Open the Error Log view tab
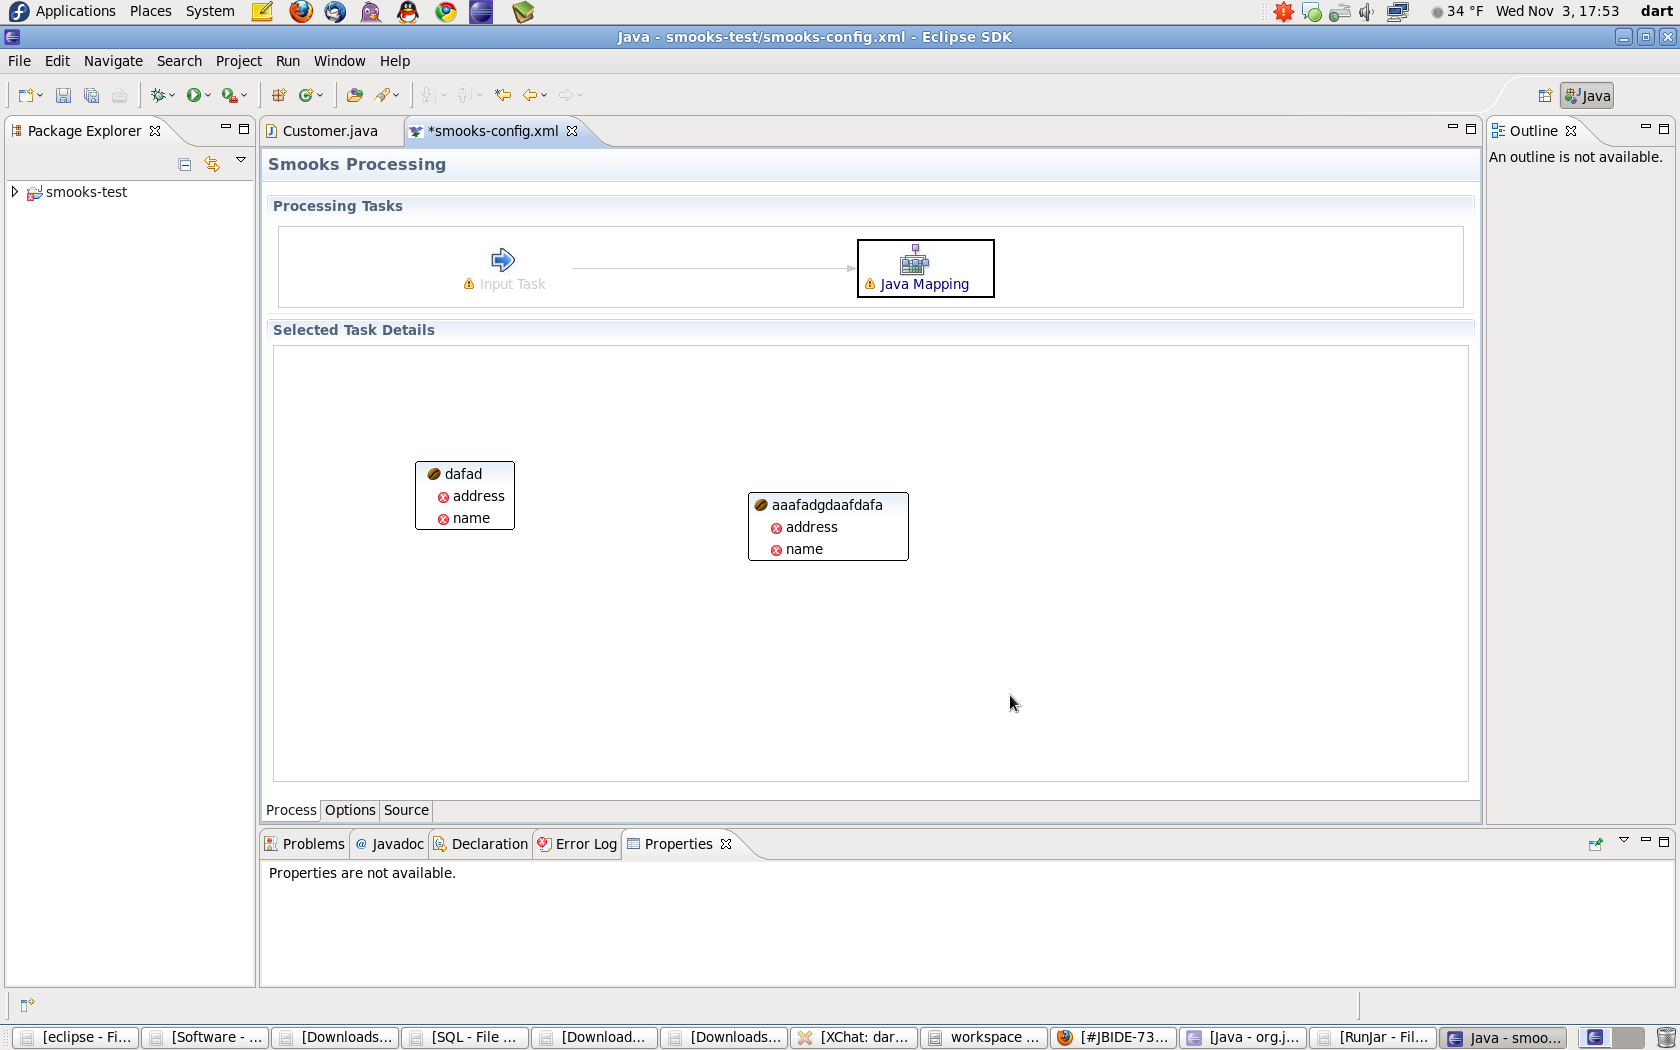 (577, 844)
